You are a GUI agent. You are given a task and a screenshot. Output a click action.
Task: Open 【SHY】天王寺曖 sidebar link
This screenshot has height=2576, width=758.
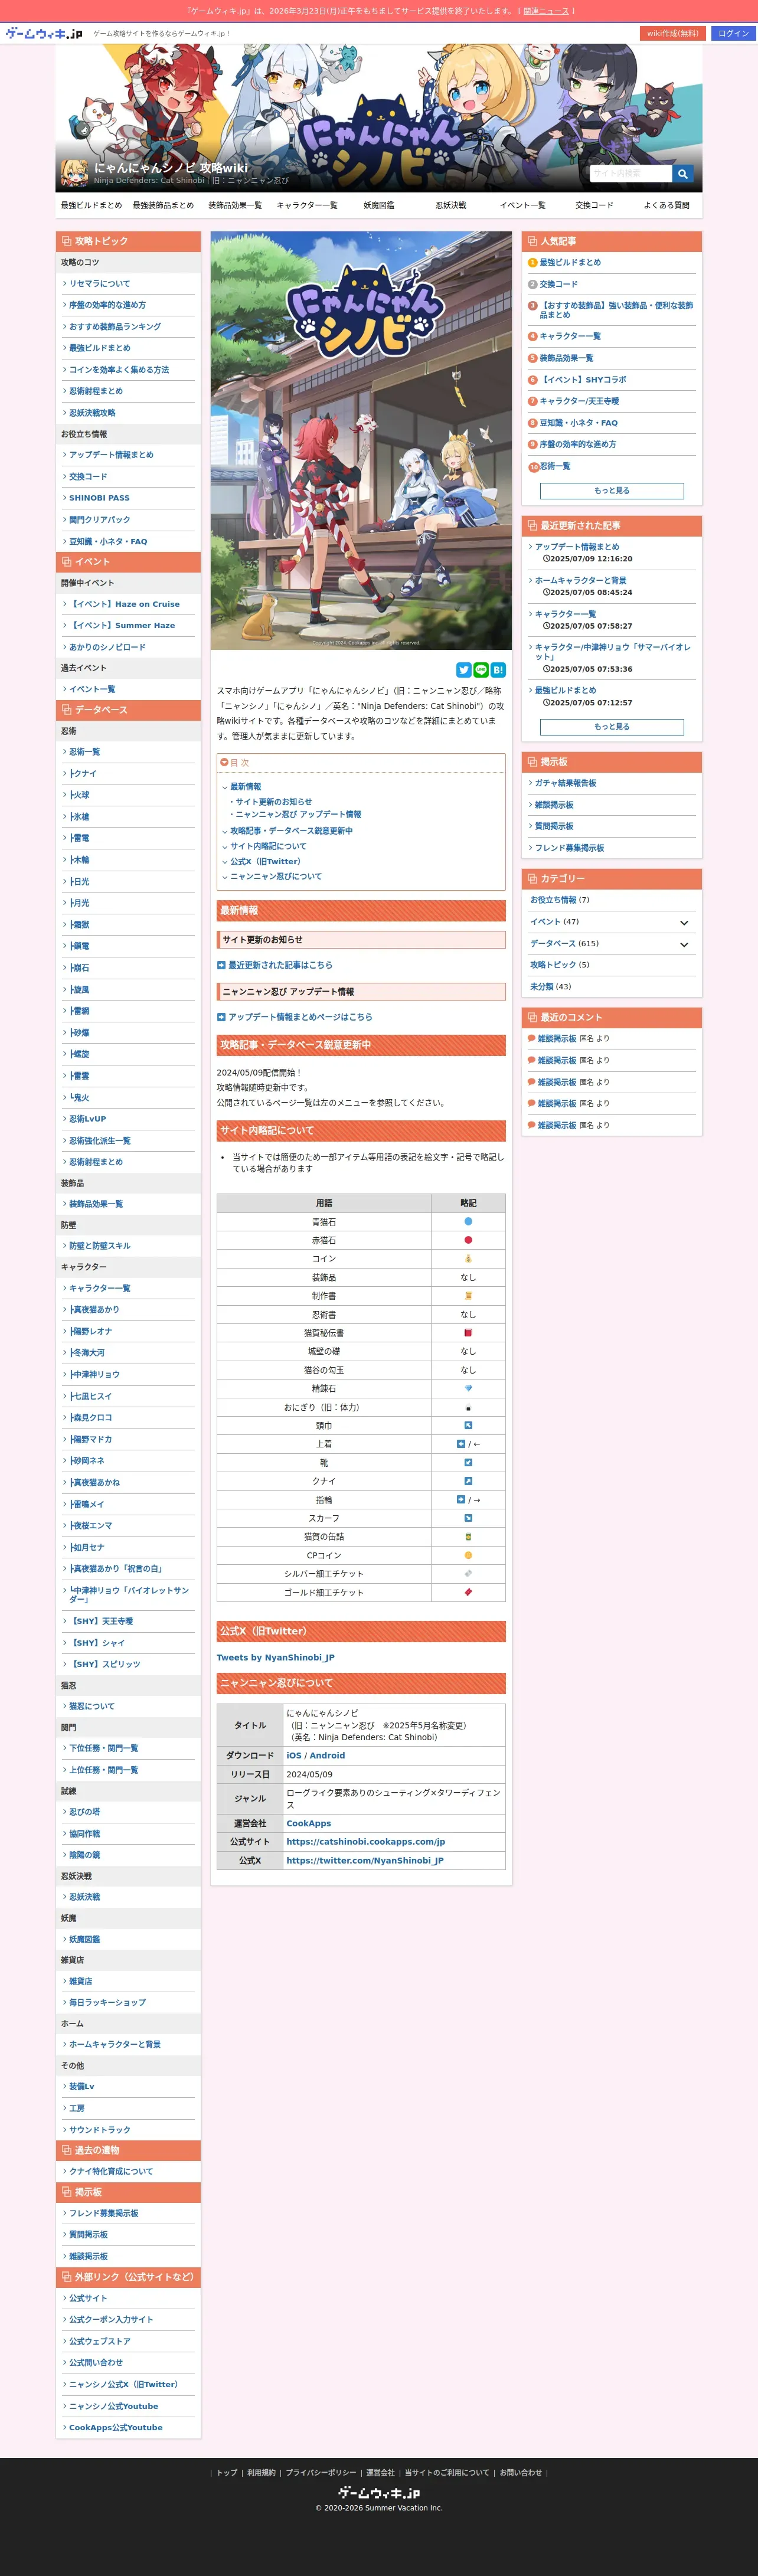pyautogui.click(x=100, y=1622)
